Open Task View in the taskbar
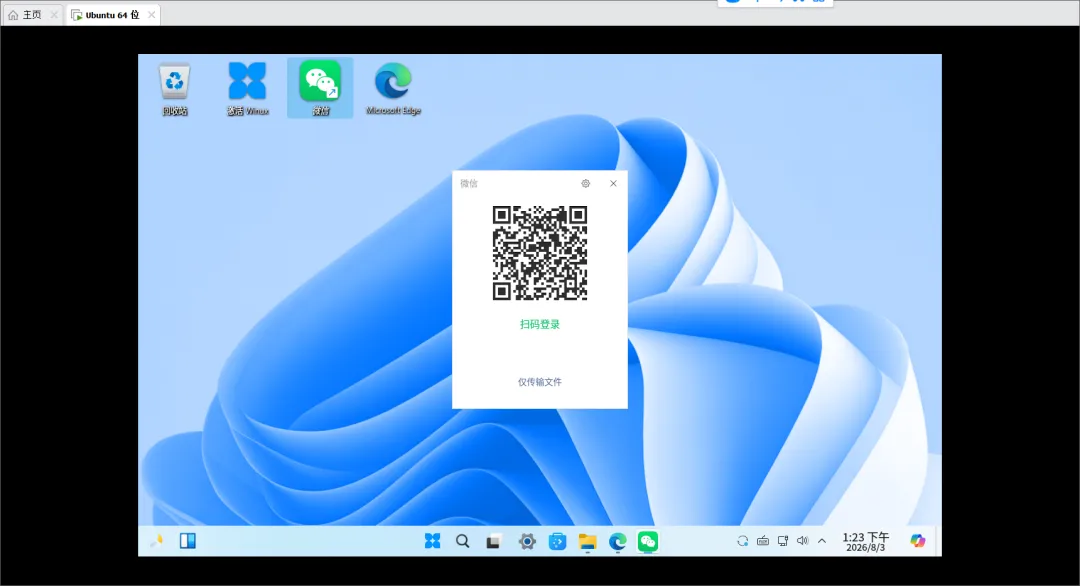Viewport: 1080px width, 586px height. point(493,541)
